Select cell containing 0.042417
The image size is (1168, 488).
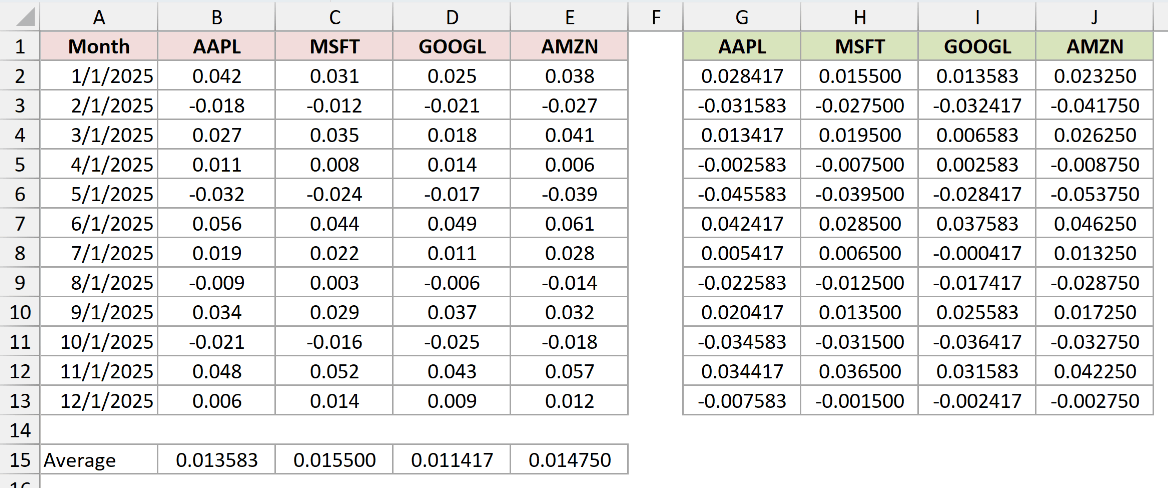point(742,224)
